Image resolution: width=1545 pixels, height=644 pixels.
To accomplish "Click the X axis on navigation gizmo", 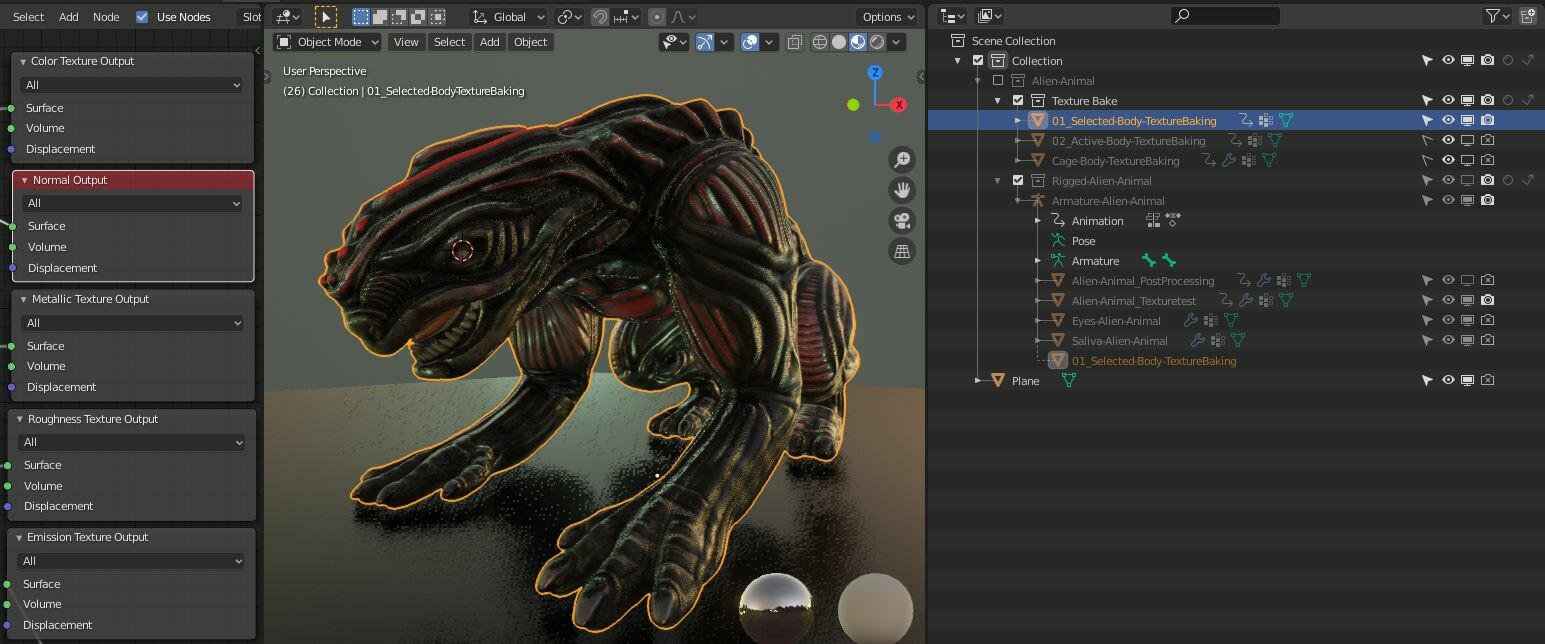I will coord(899,105).
